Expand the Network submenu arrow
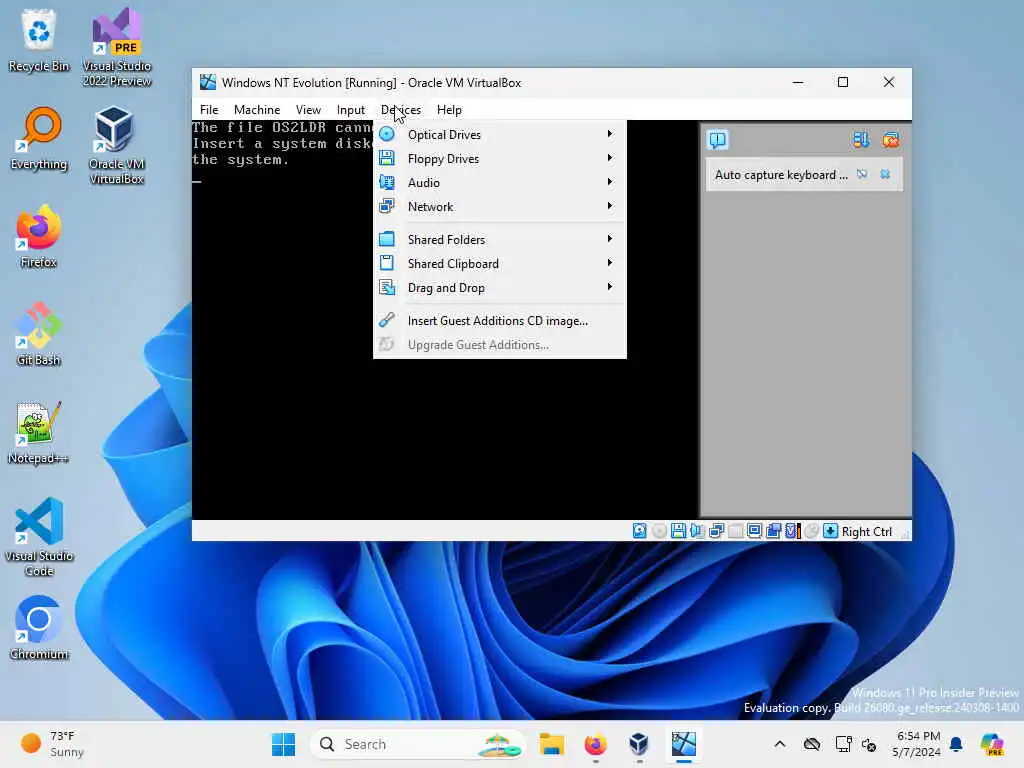The width and height of the screenshot is (1024, 768). click(x=610, y=206)
